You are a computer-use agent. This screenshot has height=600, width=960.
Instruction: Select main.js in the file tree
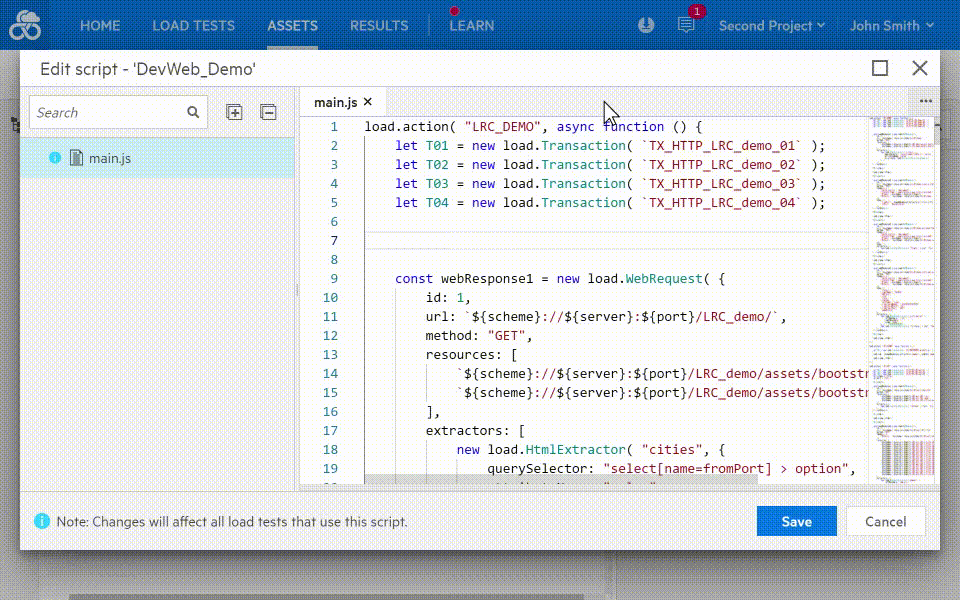110,157
